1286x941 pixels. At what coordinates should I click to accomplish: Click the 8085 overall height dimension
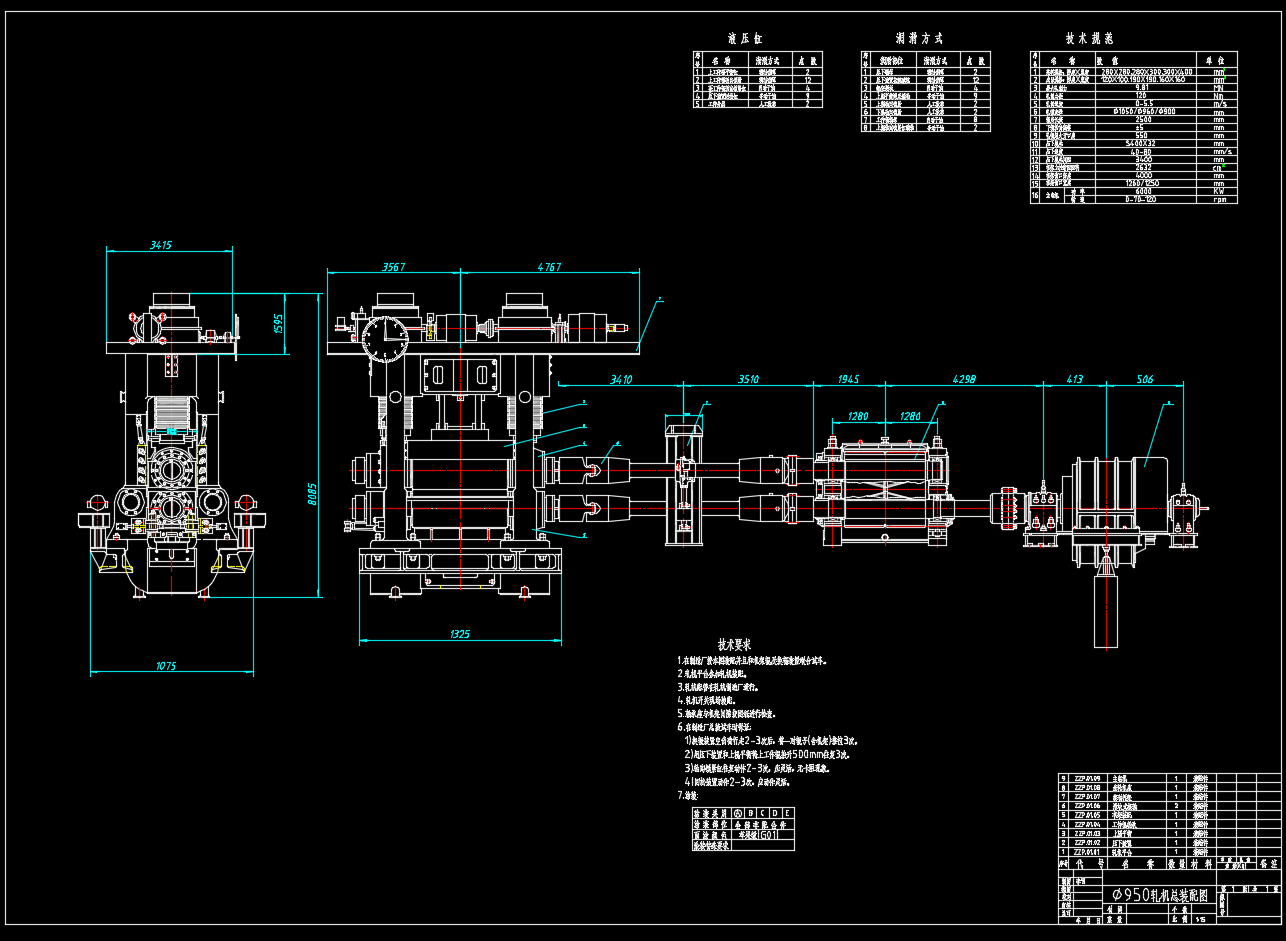[312, 494]
